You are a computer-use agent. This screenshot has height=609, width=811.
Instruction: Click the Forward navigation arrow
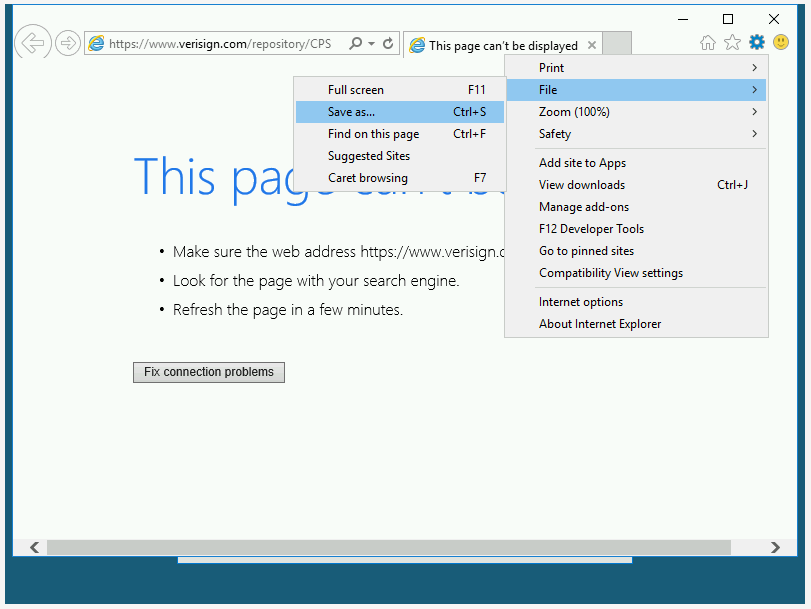pos(67,43)
